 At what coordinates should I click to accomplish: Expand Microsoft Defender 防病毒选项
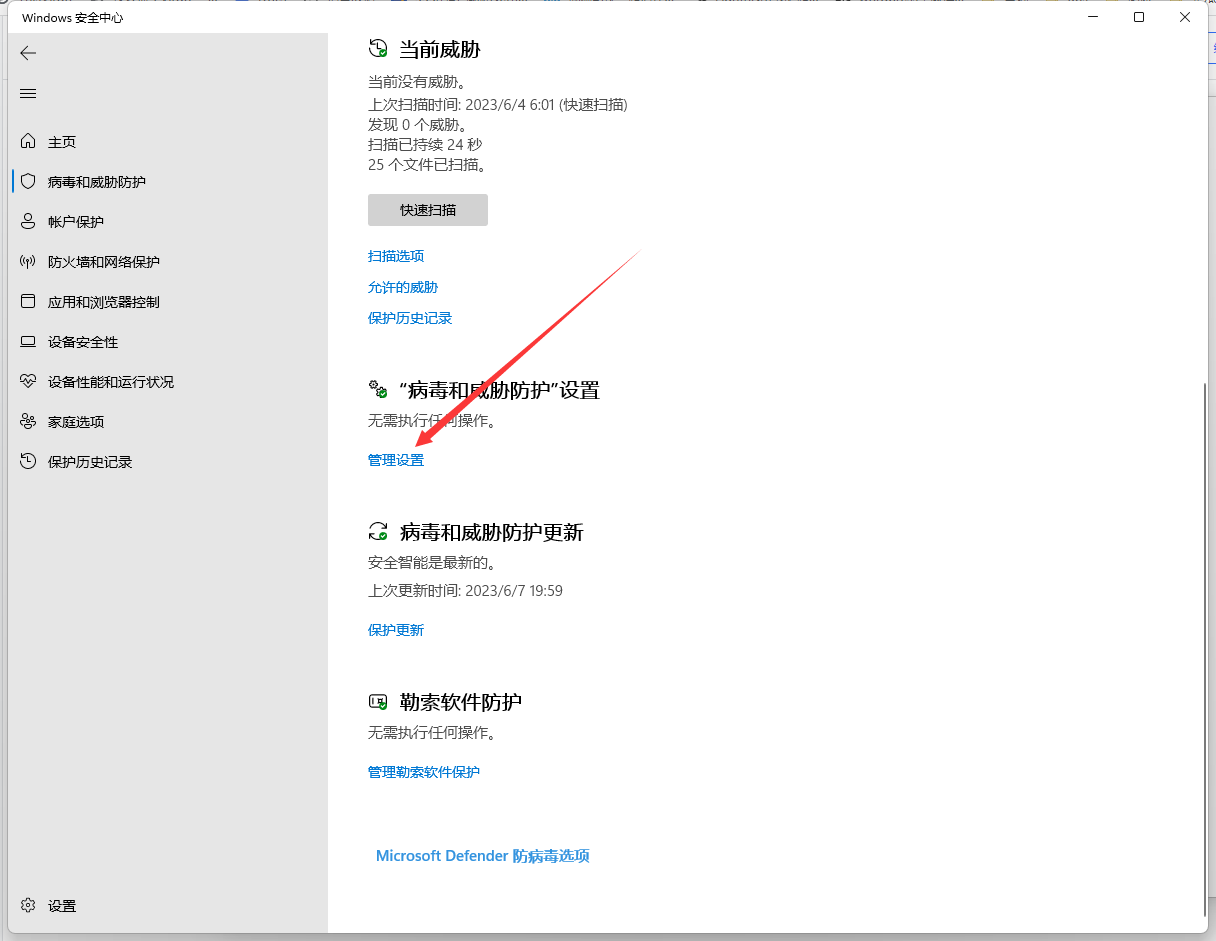pos(483,856)
